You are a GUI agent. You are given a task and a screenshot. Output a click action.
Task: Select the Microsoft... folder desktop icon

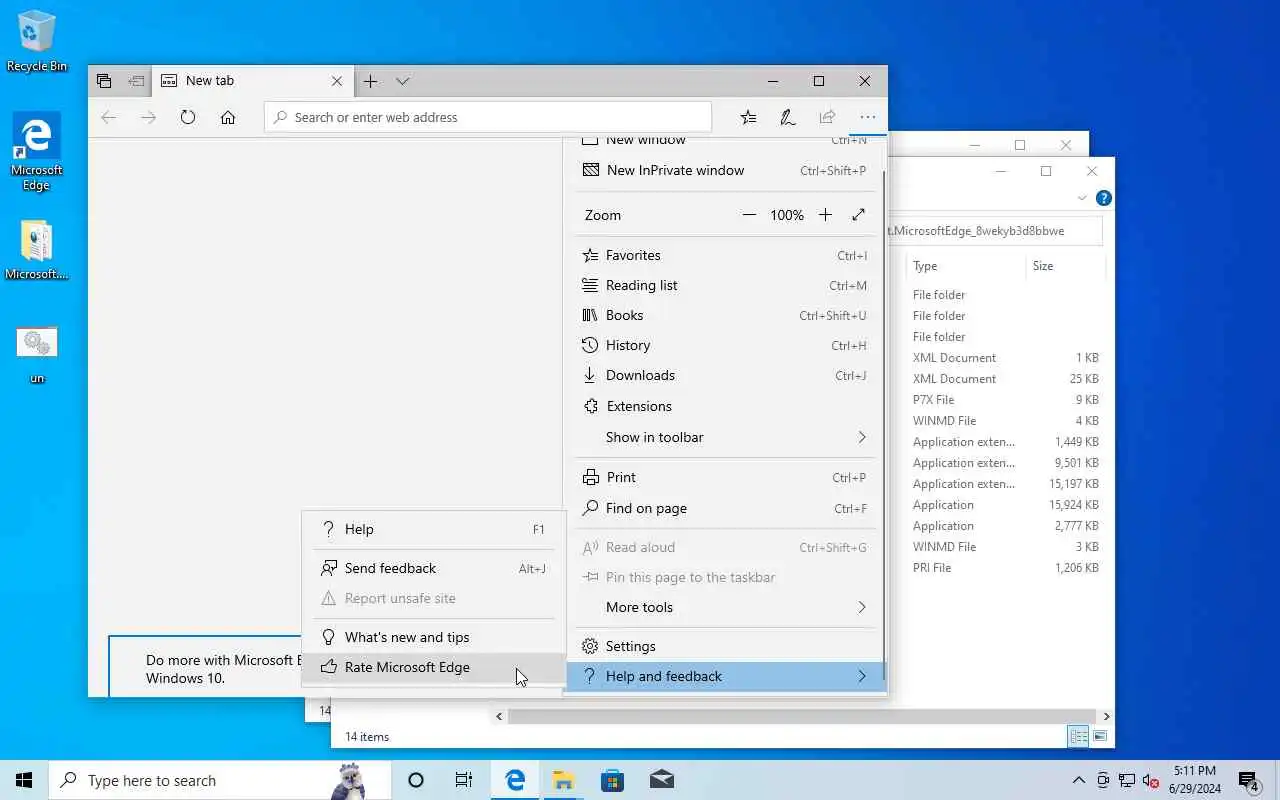tap(37, 250)
